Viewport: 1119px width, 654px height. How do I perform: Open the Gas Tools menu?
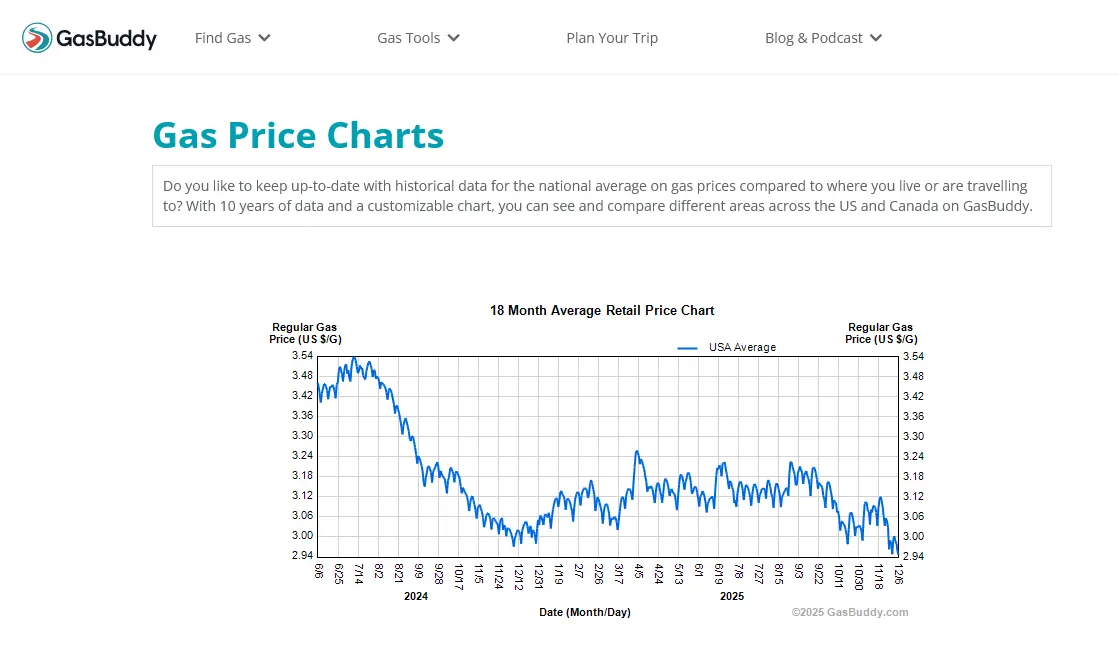(x=408, y=38)
